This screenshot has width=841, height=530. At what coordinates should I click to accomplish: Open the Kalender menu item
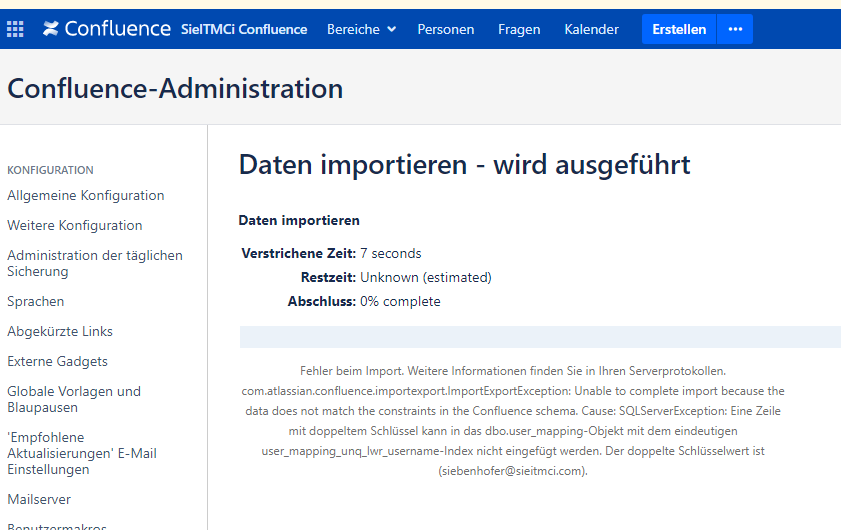tap(591, 29)
